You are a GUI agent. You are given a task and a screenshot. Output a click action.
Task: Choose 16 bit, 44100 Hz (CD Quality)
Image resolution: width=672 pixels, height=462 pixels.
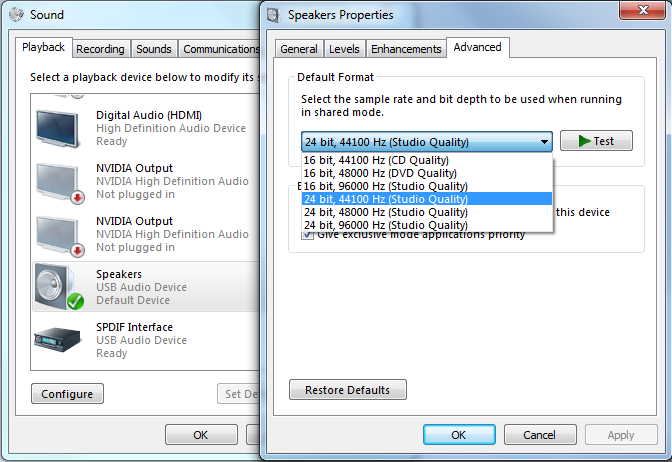(377, 160)
